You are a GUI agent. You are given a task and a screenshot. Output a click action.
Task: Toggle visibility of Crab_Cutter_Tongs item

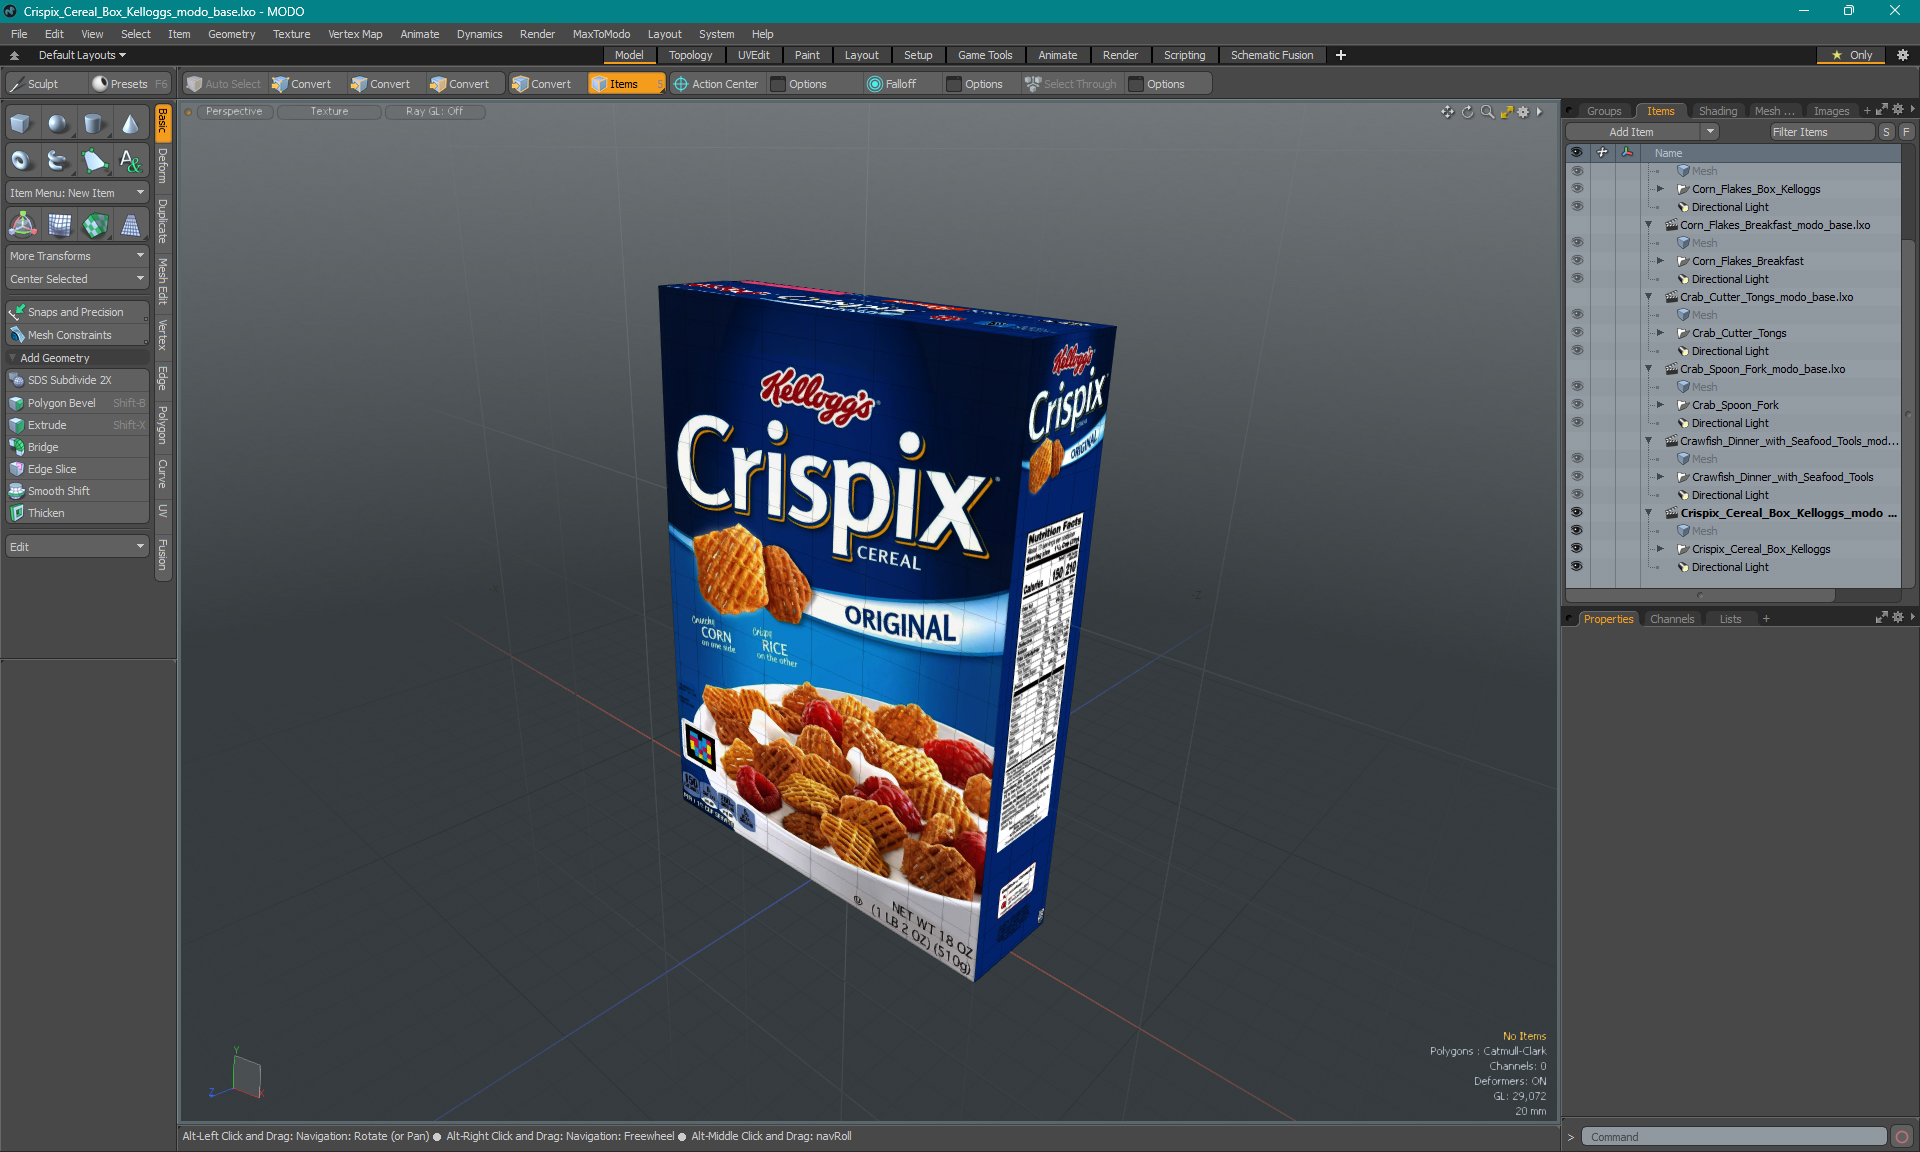pyautogui.click(x=1577, y=333)
